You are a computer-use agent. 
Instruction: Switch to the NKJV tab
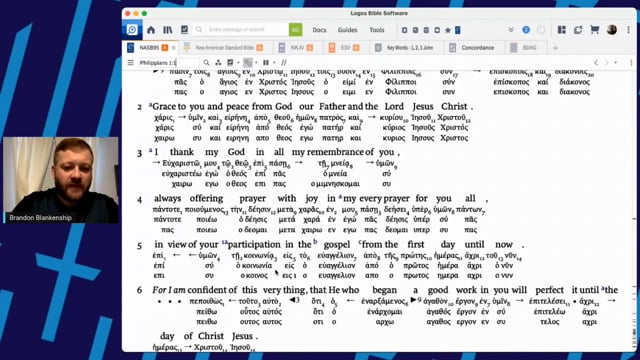[297, 48]
